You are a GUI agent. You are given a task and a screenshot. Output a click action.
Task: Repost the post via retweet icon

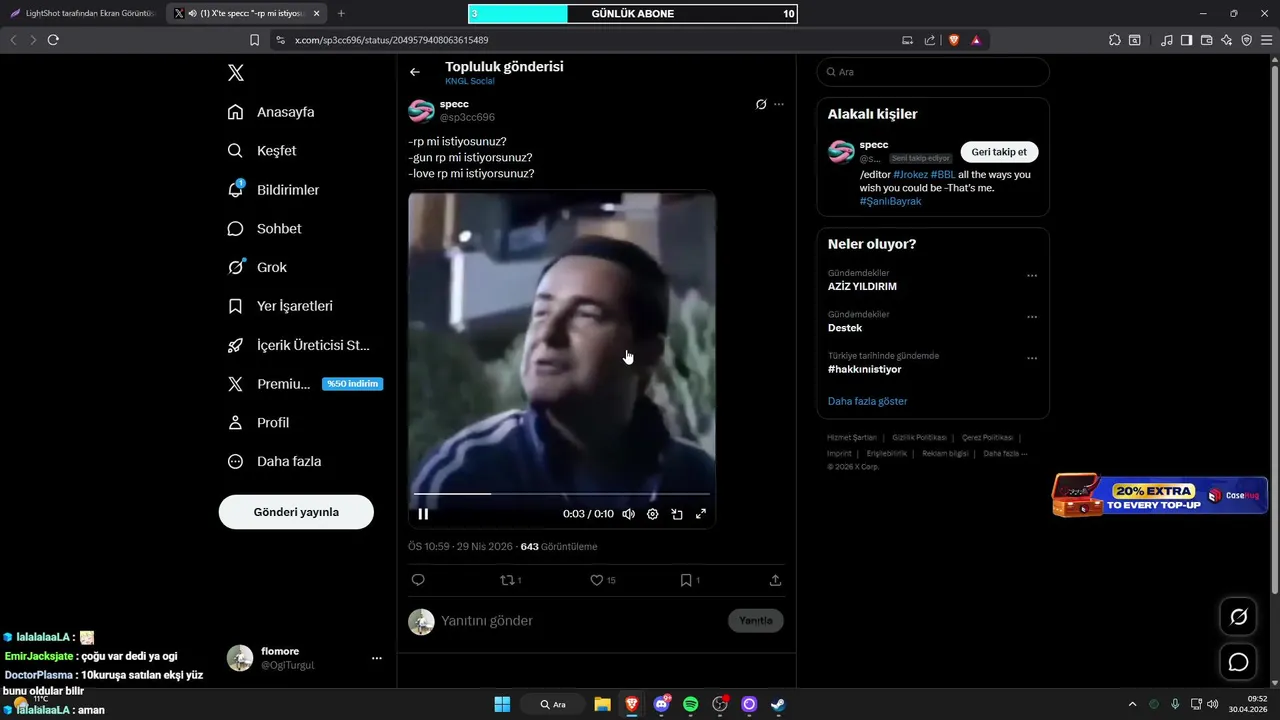510,580
